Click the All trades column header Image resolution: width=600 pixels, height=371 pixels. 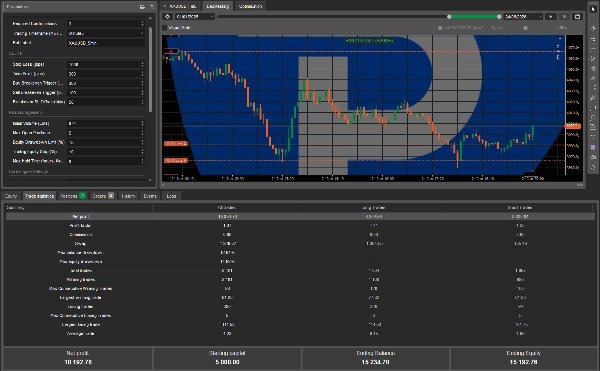(227, 208)
